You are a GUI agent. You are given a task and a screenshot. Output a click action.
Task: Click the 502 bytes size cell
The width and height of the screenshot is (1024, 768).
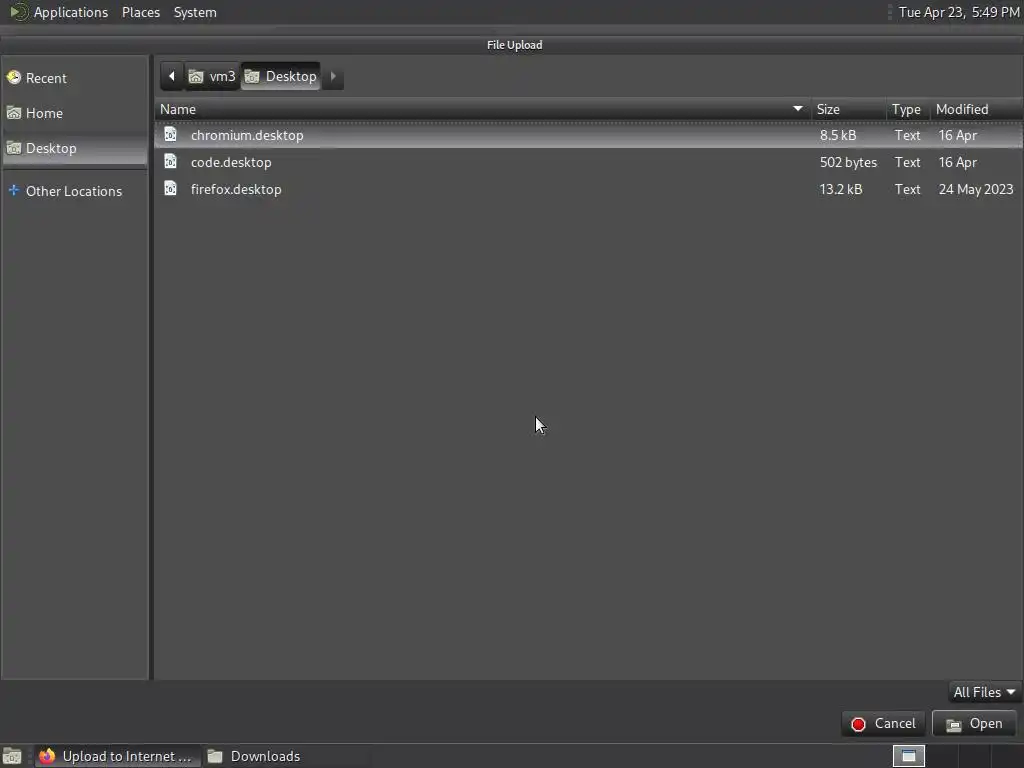click(x=848, y=162)
